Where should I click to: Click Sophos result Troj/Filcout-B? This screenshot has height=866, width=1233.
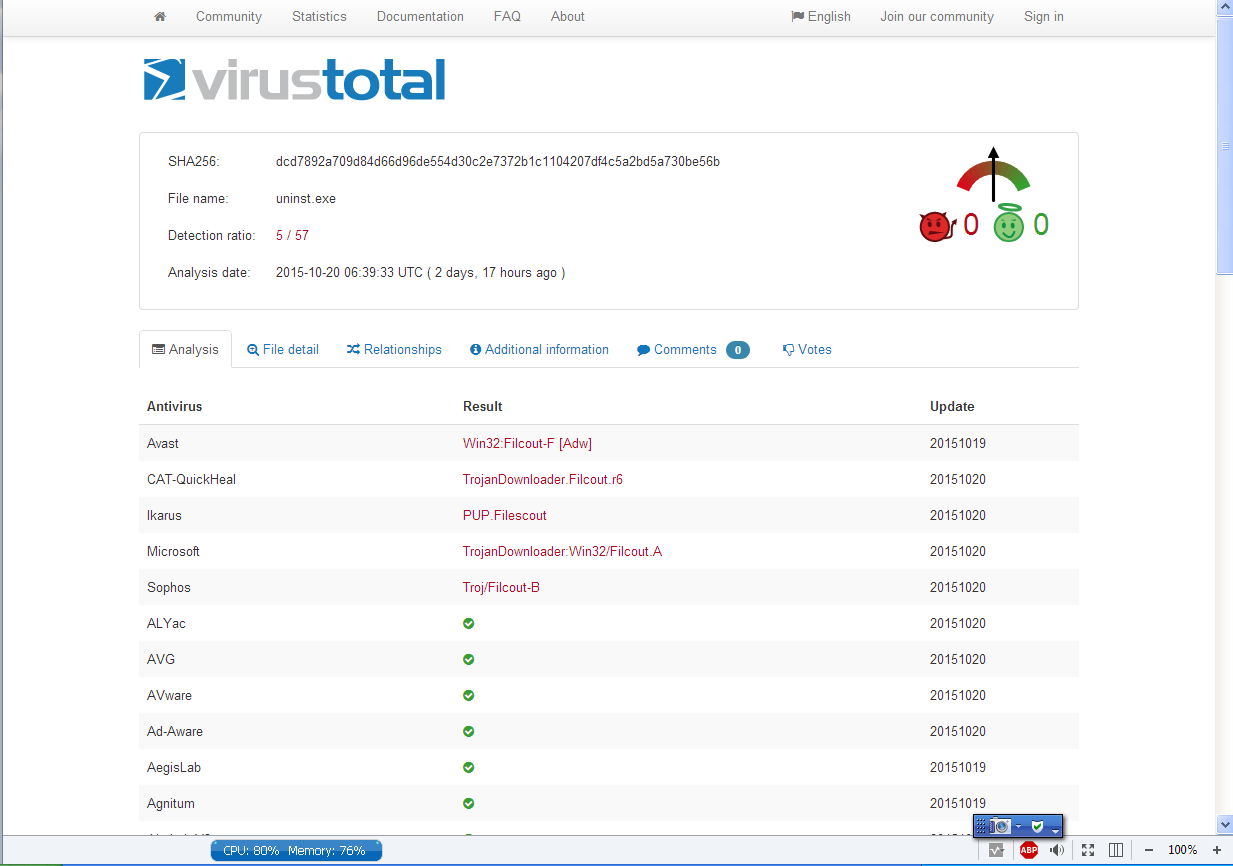tap(501, 587)
